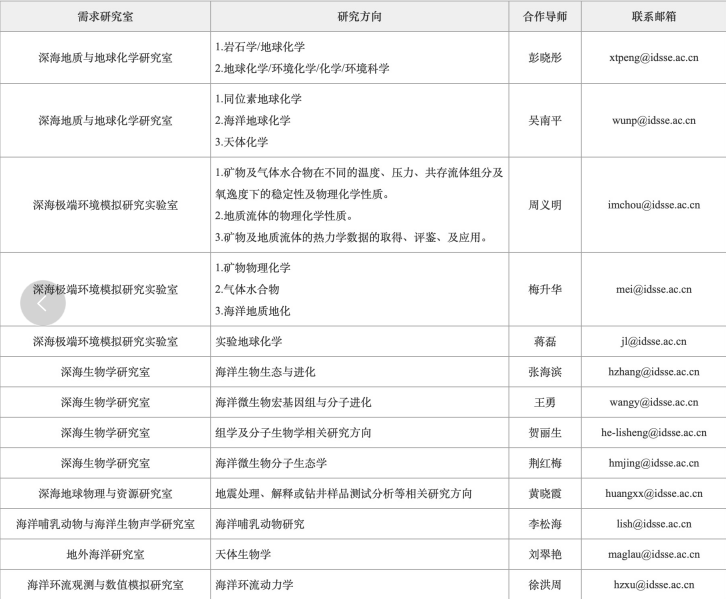The height and width of the screenshot is (599, 726).
Task: Click email hzhang@idsse.ac.cn
Action: 654,372
